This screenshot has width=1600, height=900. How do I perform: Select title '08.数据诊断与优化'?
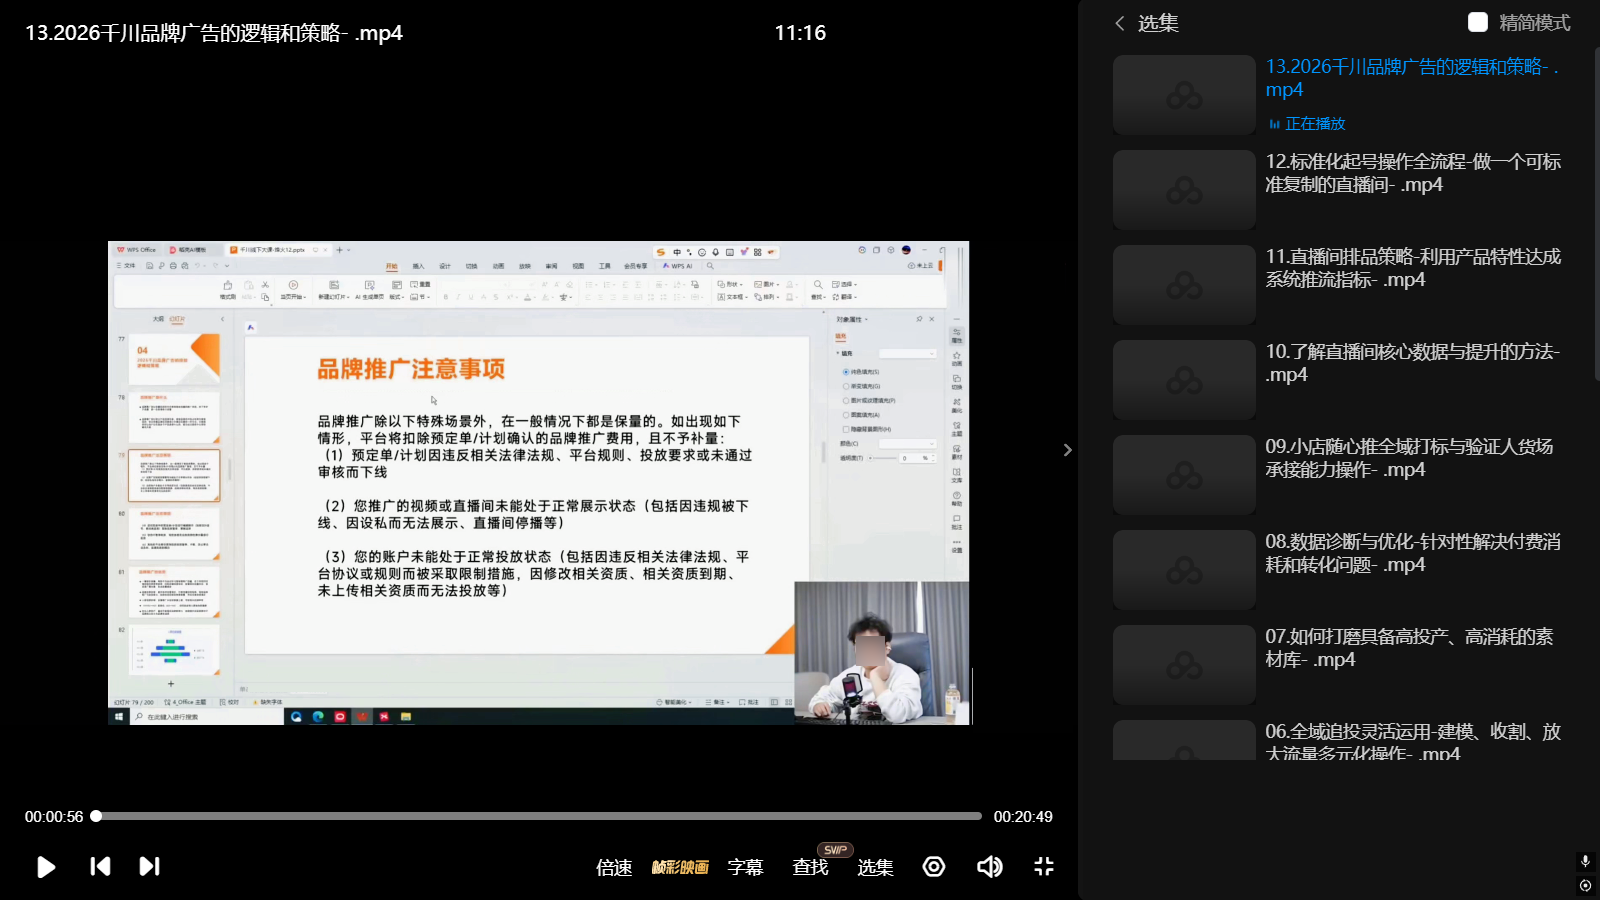(1413, 553)
